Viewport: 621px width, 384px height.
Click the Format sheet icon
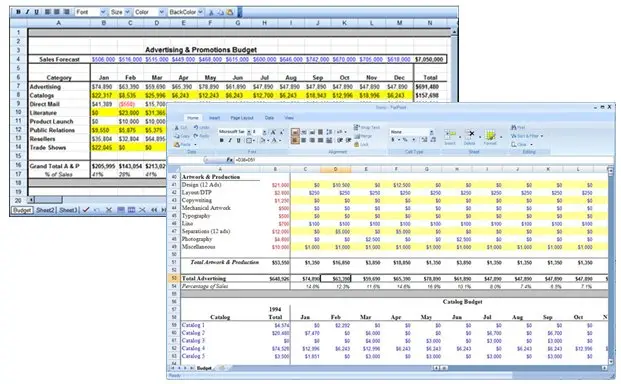[x=490, y=137]
